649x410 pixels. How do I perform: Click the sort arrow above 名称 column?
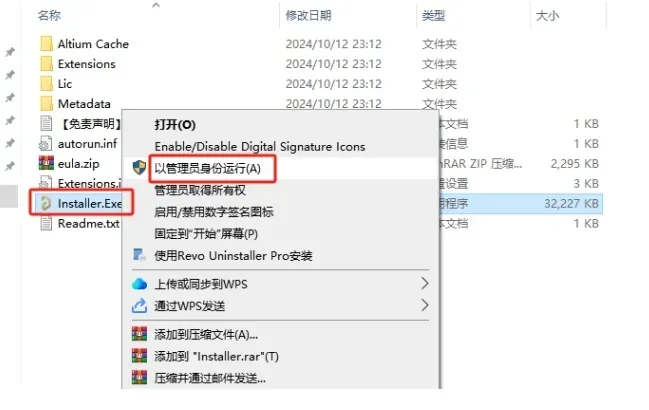point(156,5)
